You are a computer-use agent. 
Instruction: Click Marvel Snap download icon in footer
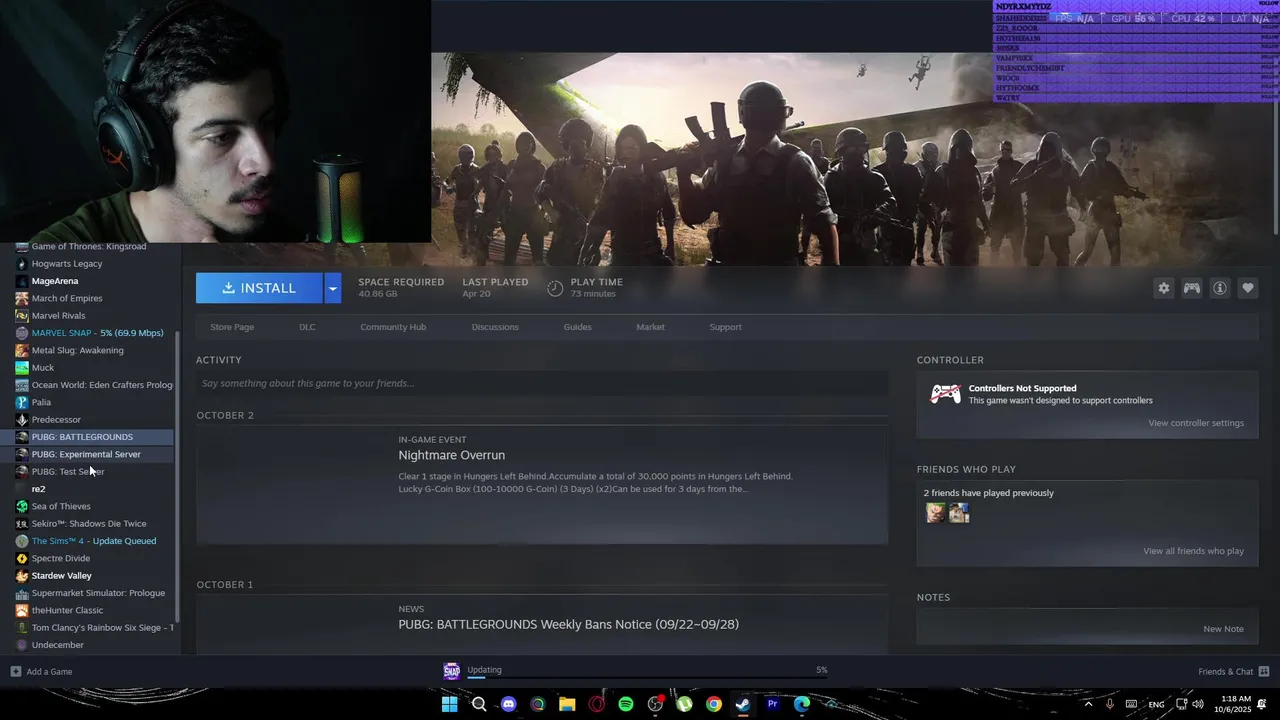tap(452, 671)
